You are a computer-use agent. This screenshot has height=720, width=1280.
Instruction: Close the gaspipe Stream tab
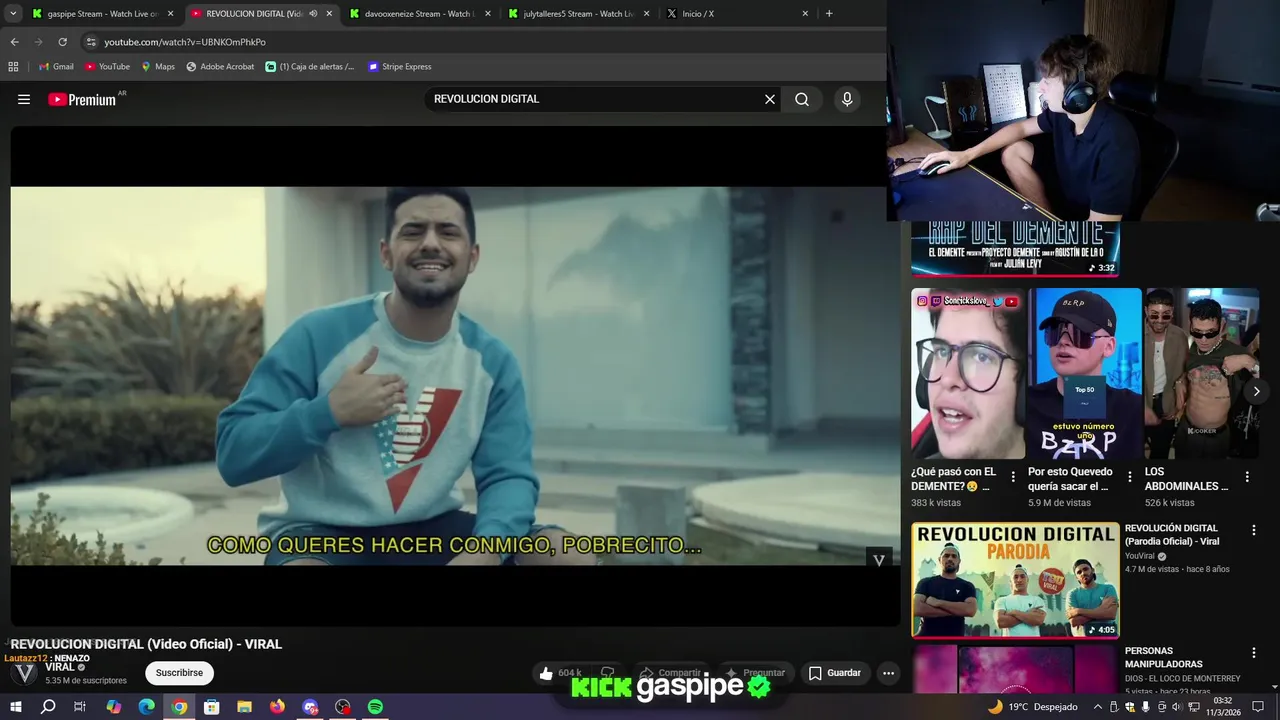[170, 14]
